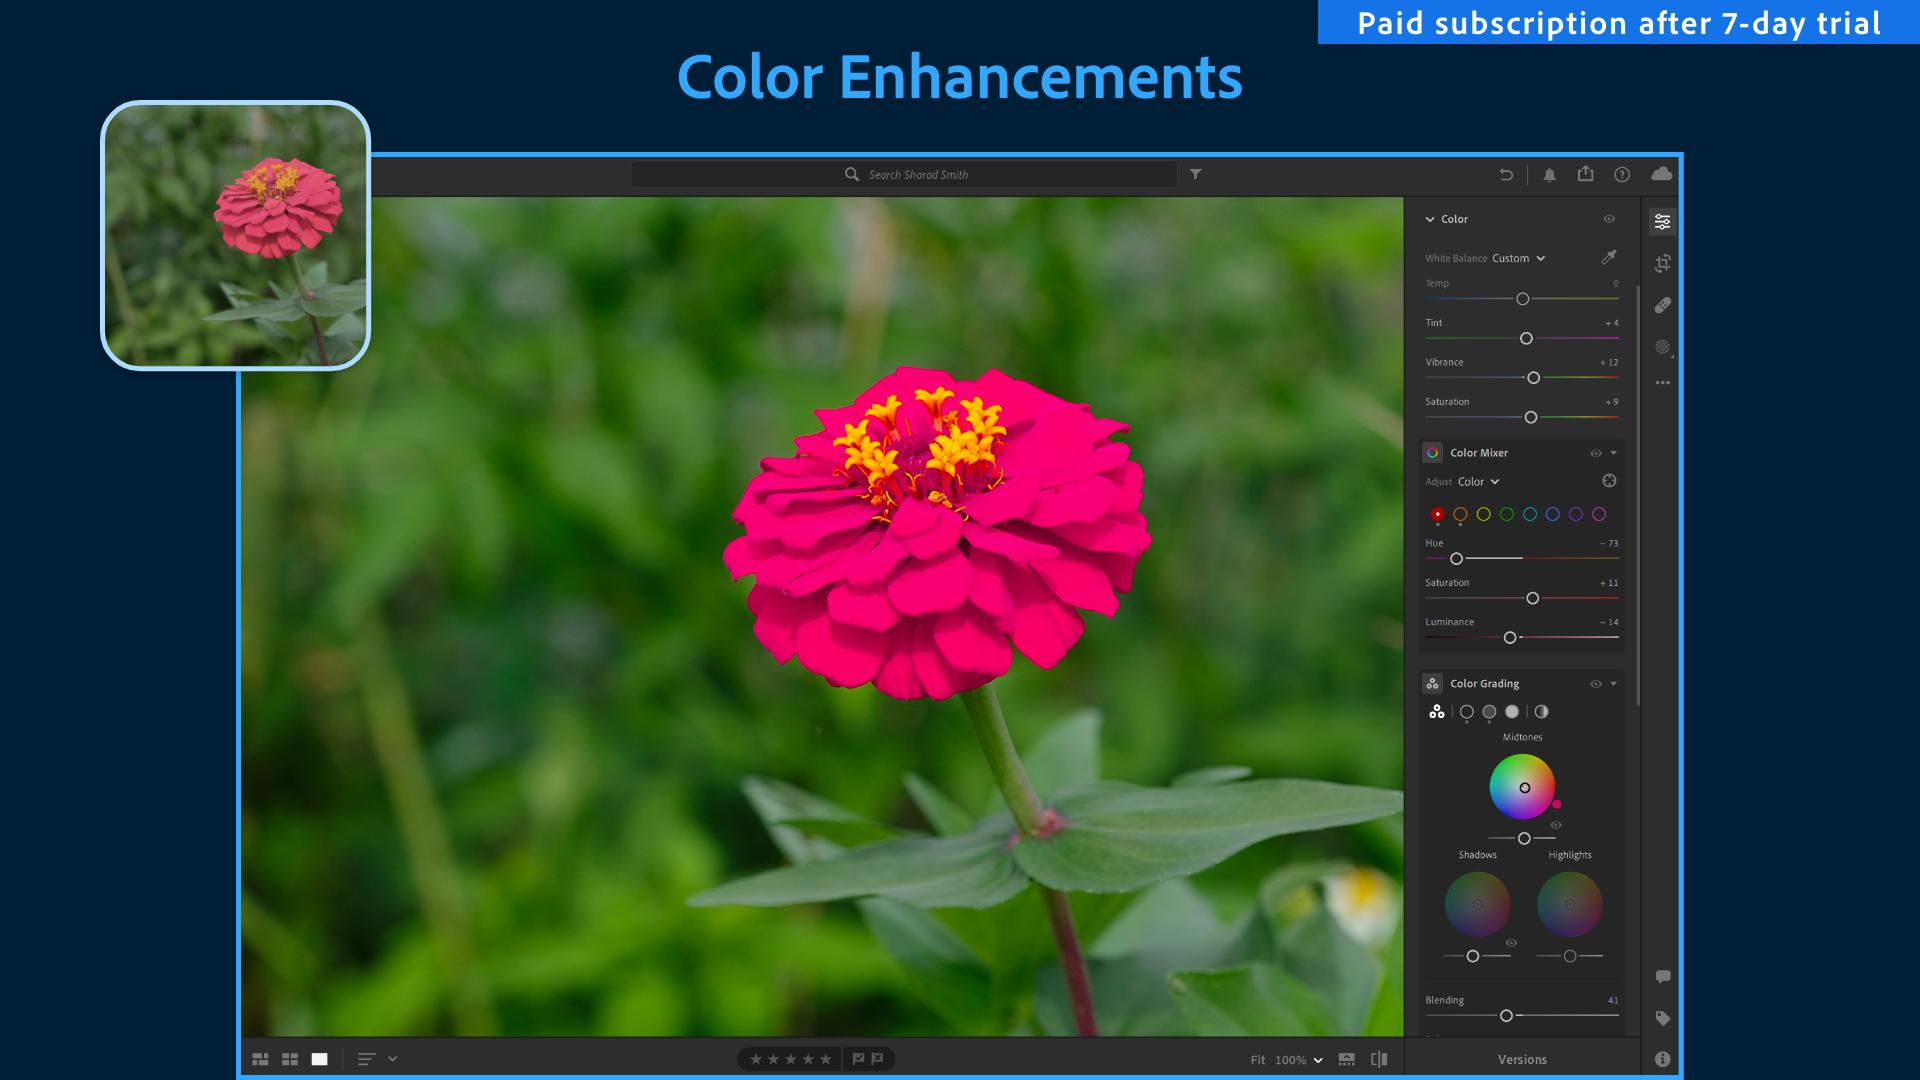Click the share/export icon
This screenshot has width=1920, height=1080.
click(1586, 173)
